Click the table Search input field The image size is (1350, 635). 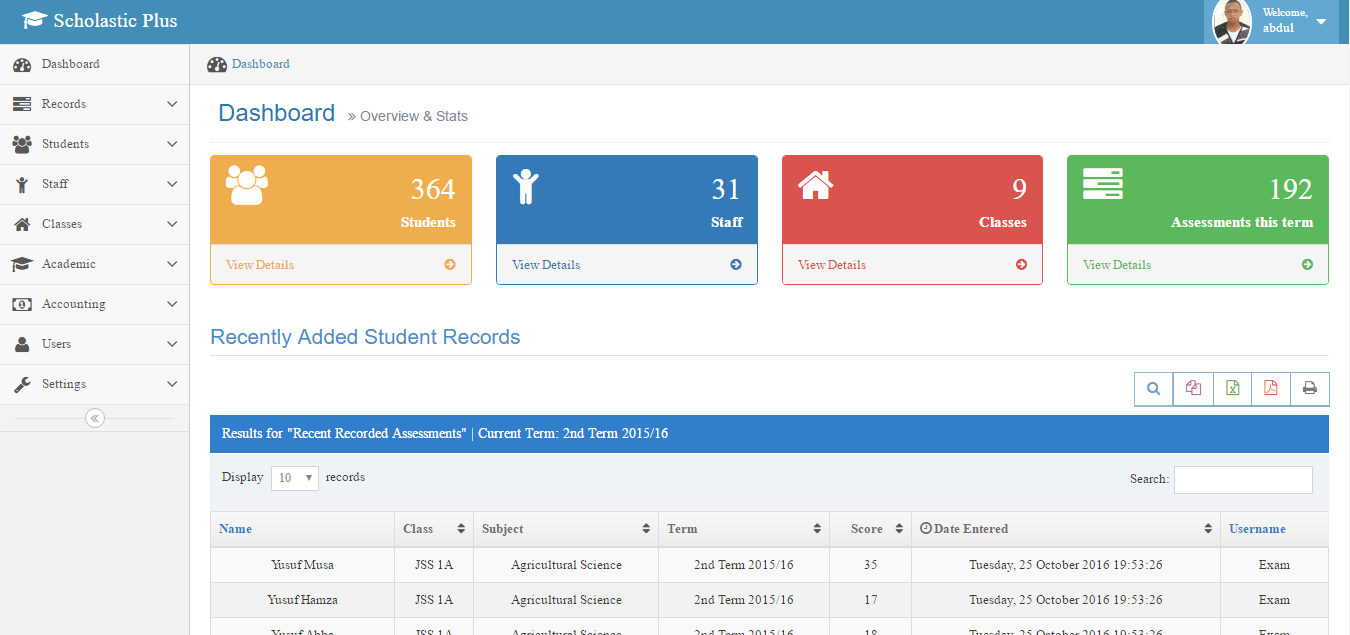coord(1243,480)
